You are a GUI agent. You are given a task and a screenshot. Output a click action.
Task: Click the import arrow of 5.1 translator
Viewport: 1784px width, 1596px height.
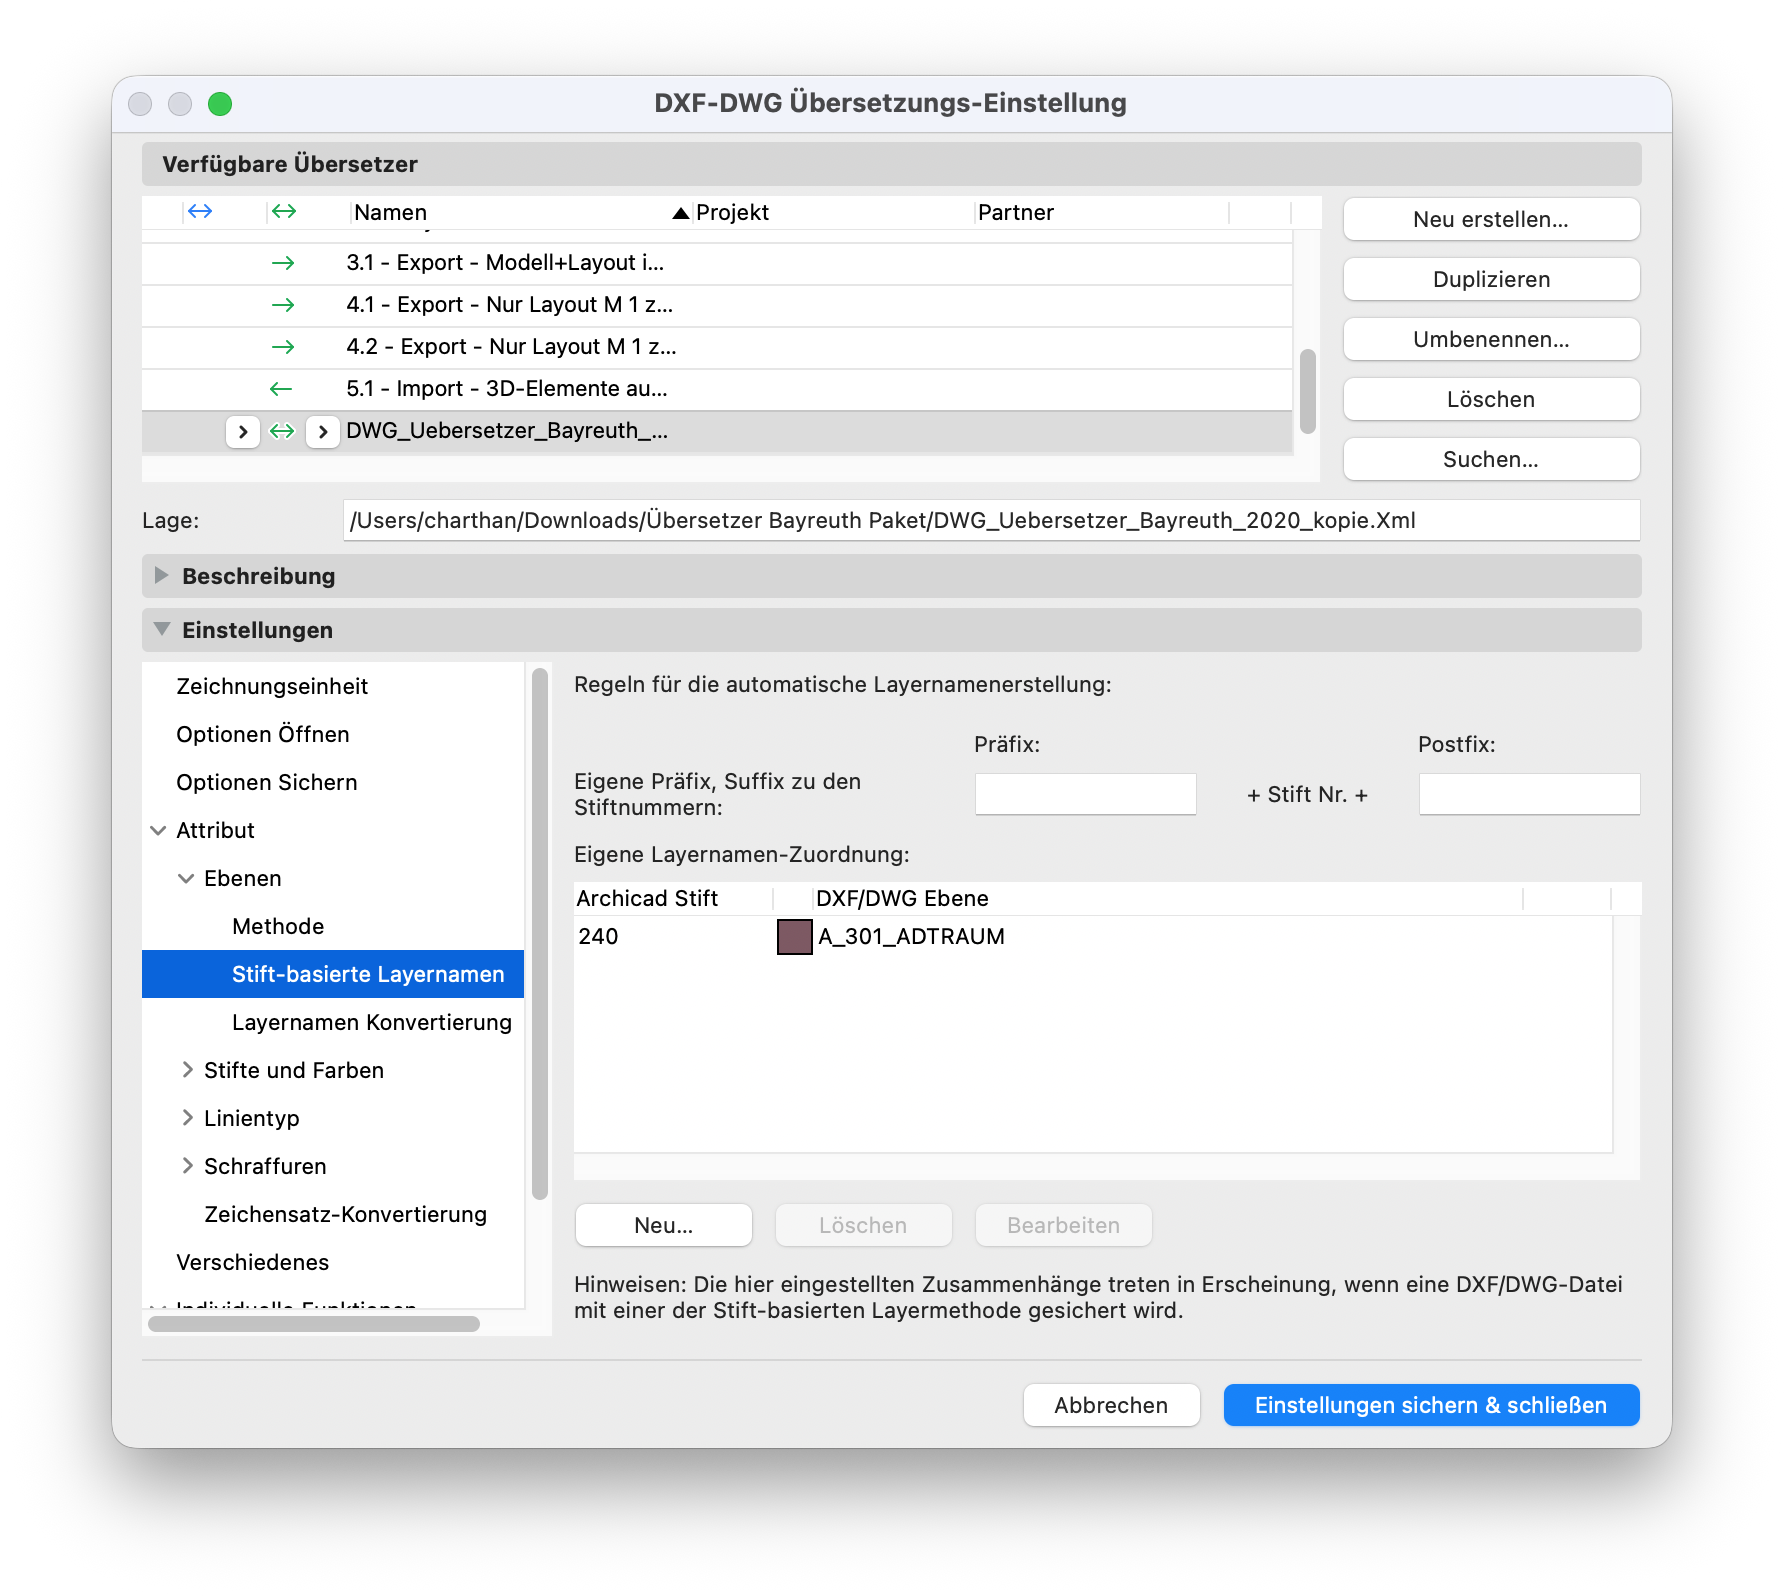click(281, 389)
